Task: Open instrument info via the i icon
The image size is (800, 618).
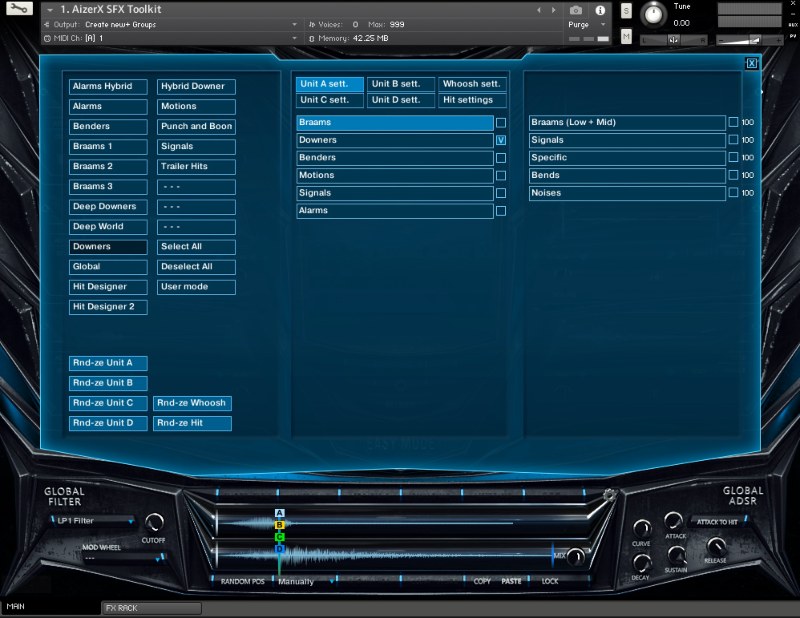Action: (600, 10)
